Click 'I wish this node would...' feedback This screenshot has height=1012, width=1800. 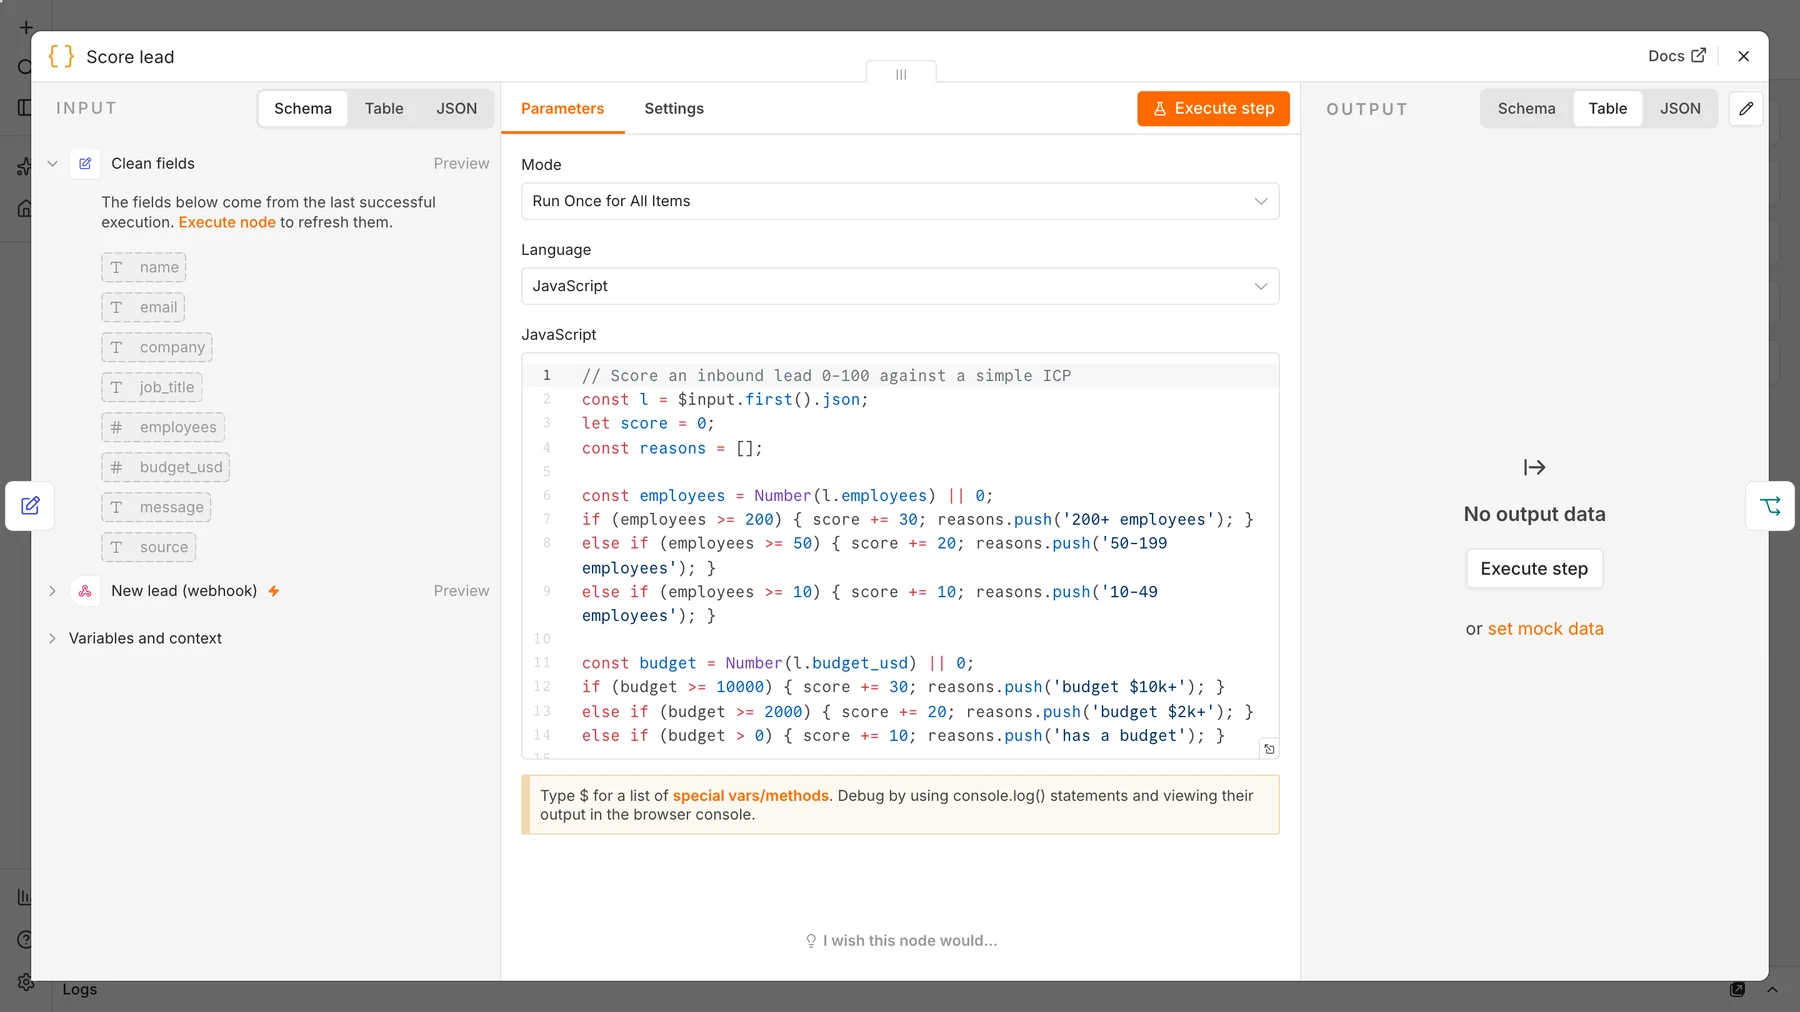901,940
